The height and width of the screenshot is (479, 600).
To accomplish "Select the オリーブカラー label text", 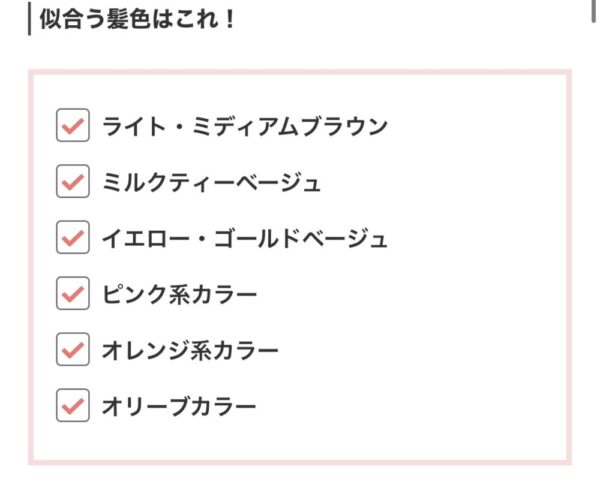I will [179, 406].
